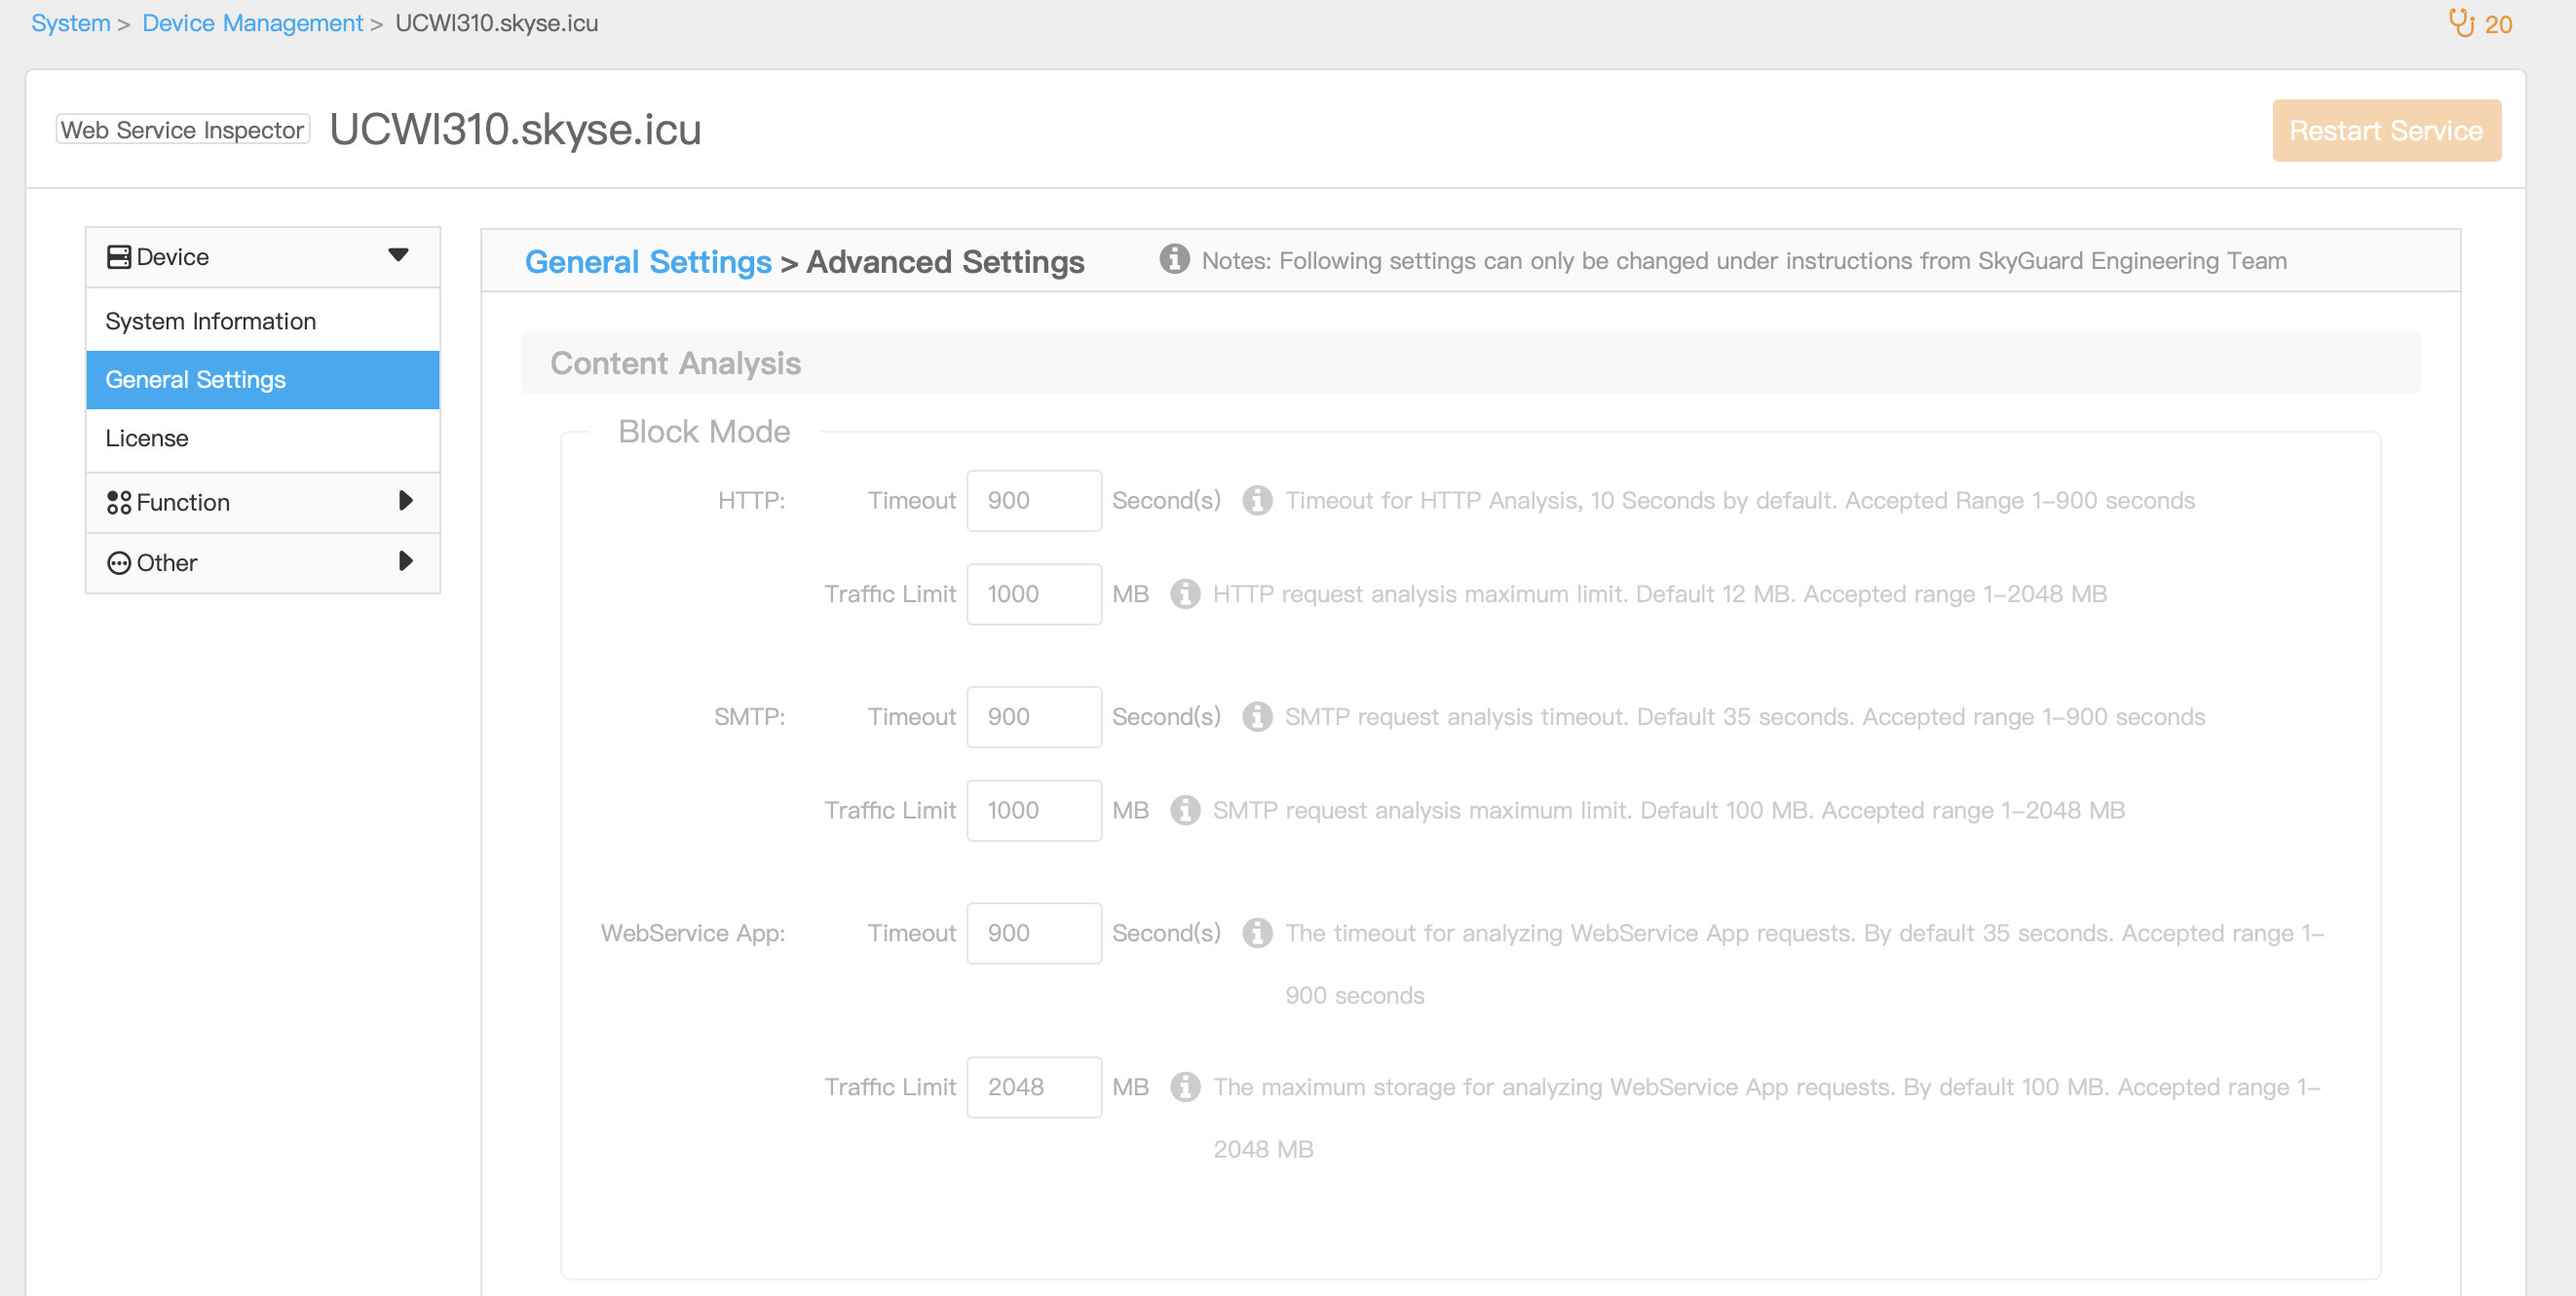
Task: Click the Device section icon in sidebar
Action: point(118,256)
